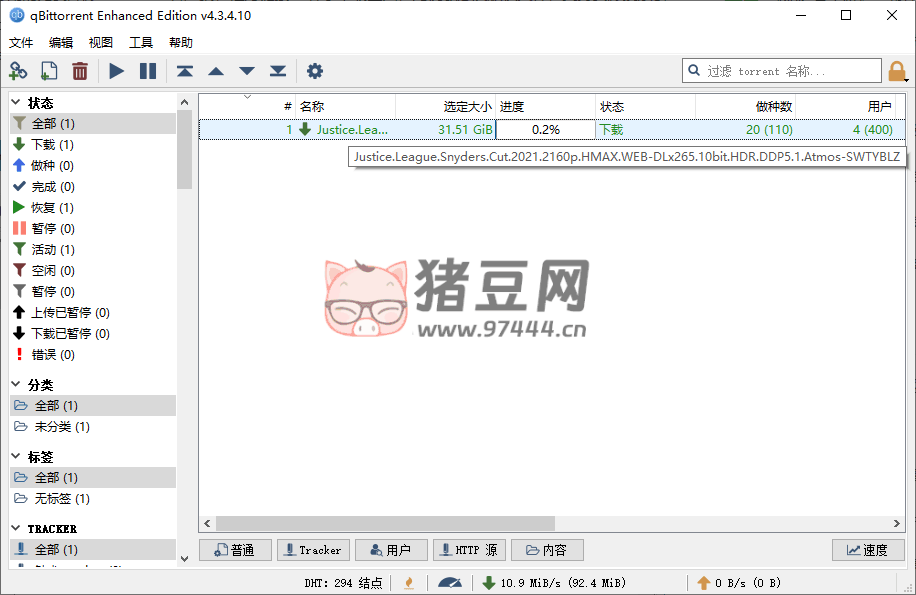Show the 速度 speed graph panel
This screenshot has height=595, width=916.
point(867,550)
